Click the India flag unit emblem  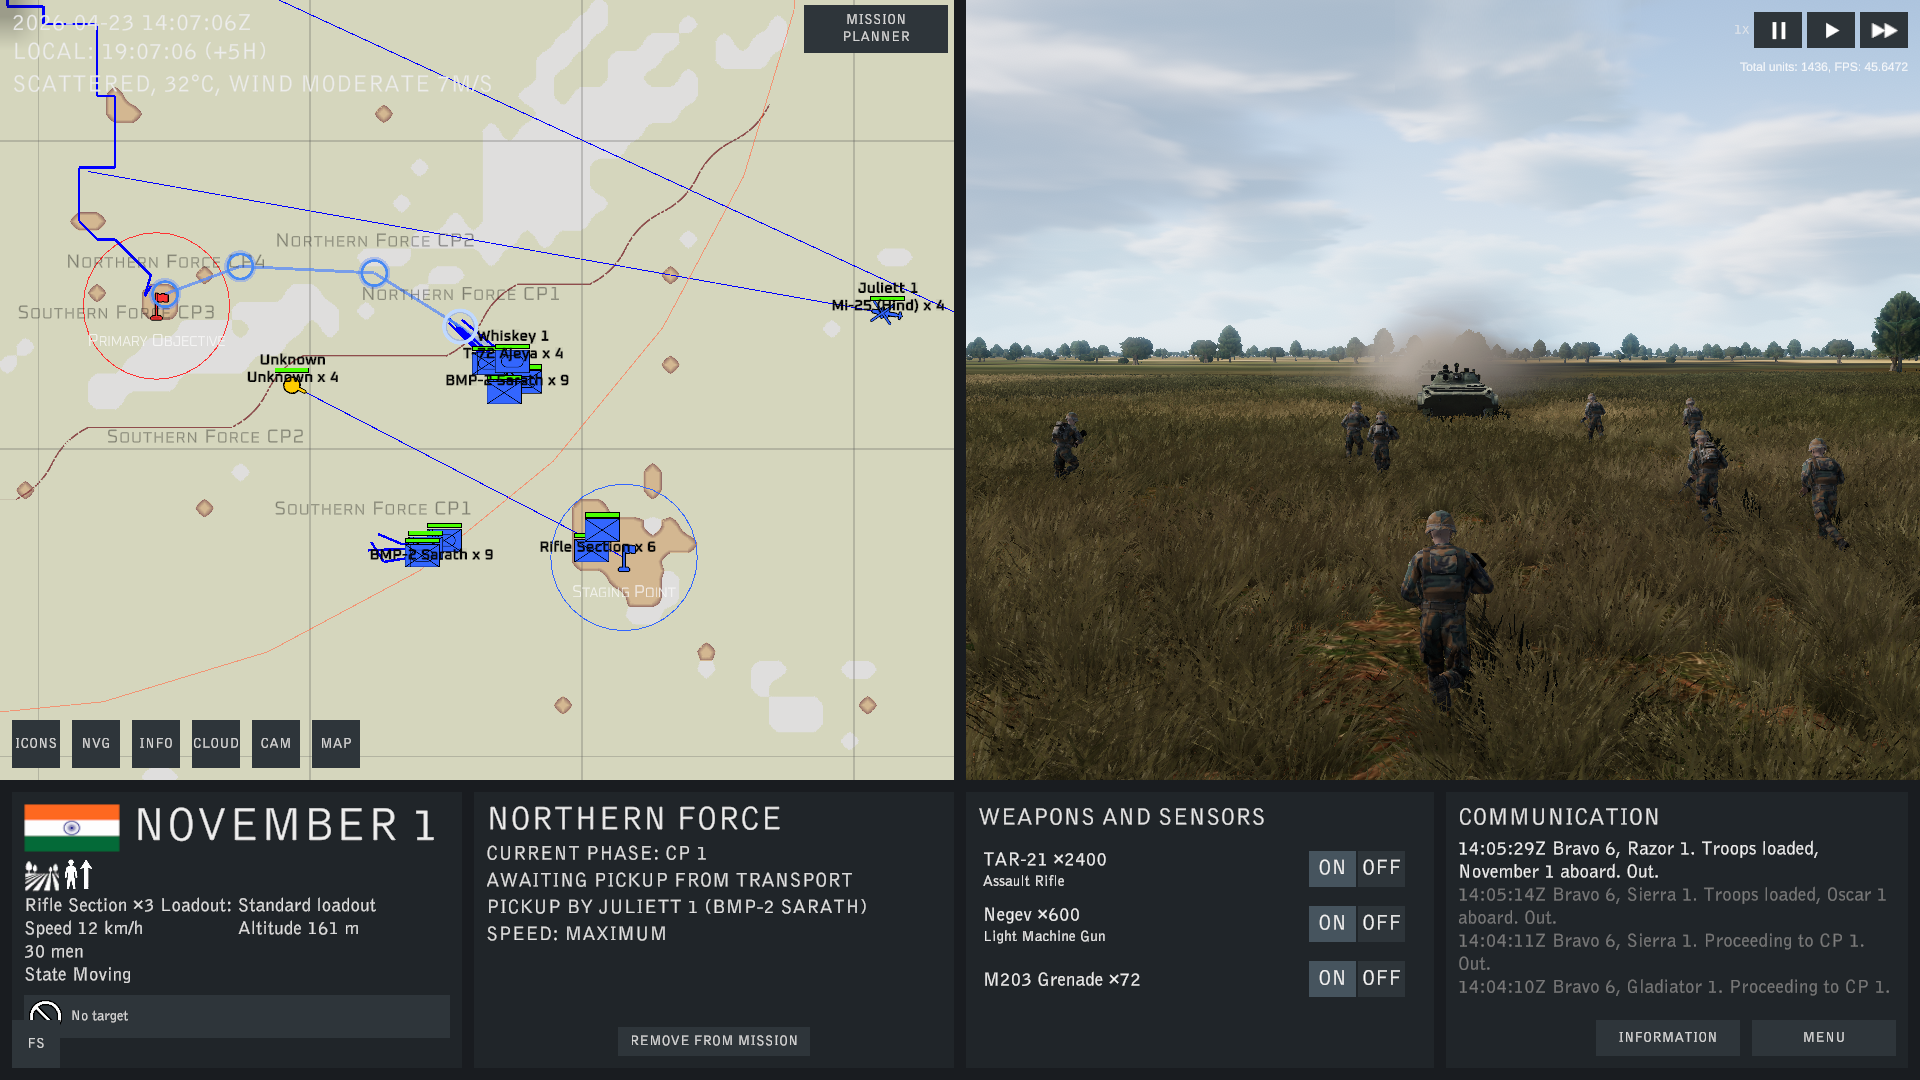(72, 828)
